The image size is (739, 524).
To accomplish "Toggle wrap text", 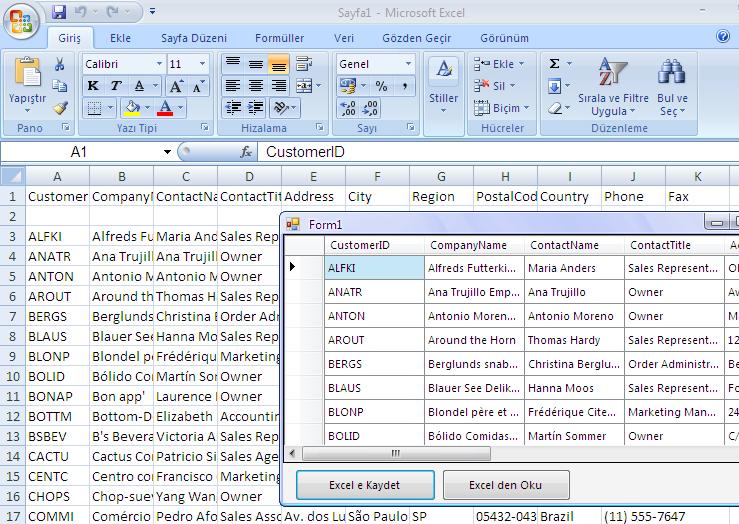I will pos(304,63).
